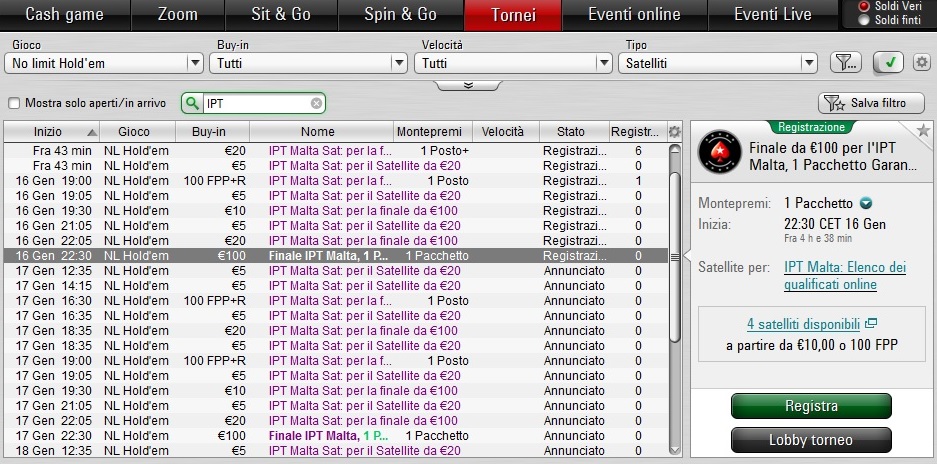This screenshot has height=464, width=937.
Task: Click the Salva filtro button
Action: (x=871, y=103)
